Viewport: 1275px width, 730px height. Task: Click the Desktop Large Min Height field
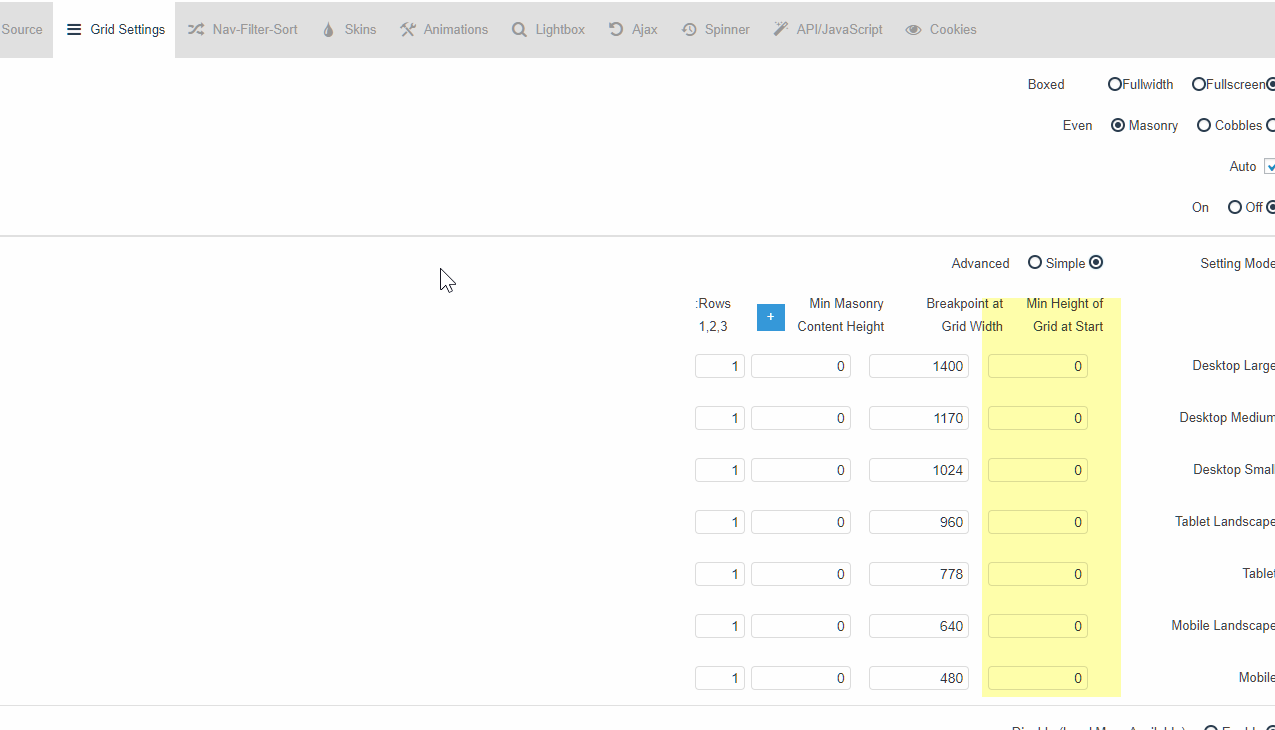tap(1038, 366)
